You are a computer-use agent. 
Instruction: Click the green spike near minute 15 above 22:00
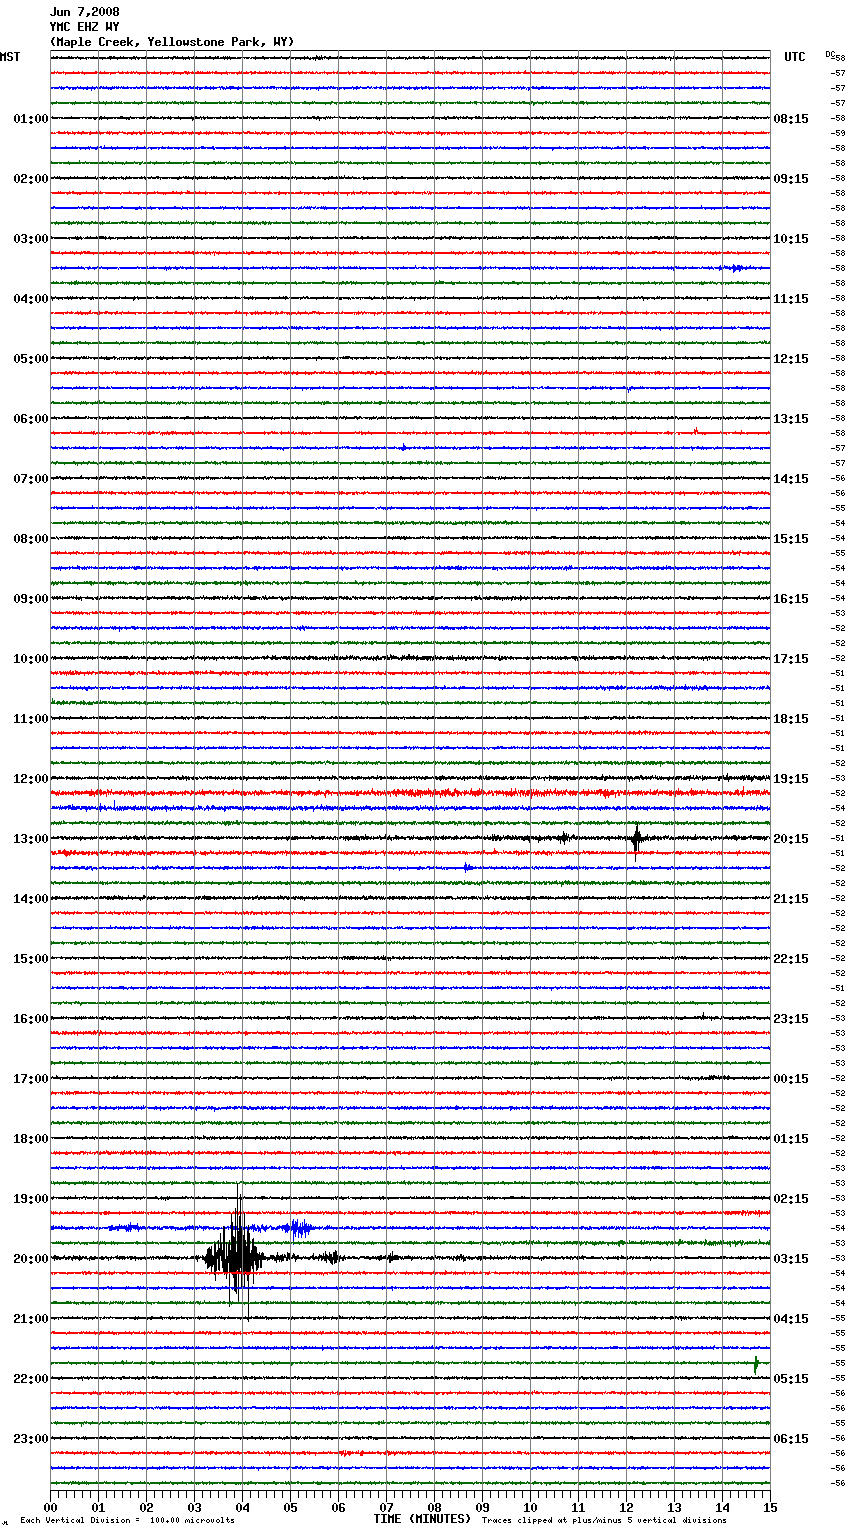click(756, 1363)
